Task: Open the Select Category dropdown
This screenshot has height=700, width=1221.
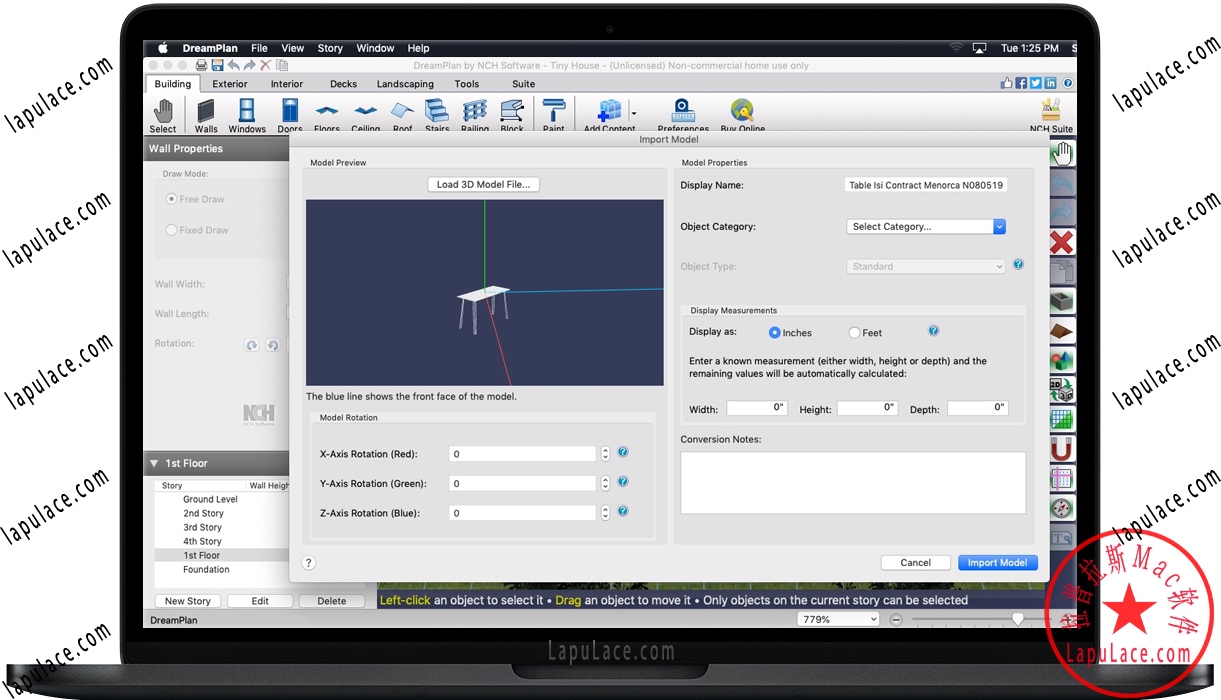Action: point(925,227)
